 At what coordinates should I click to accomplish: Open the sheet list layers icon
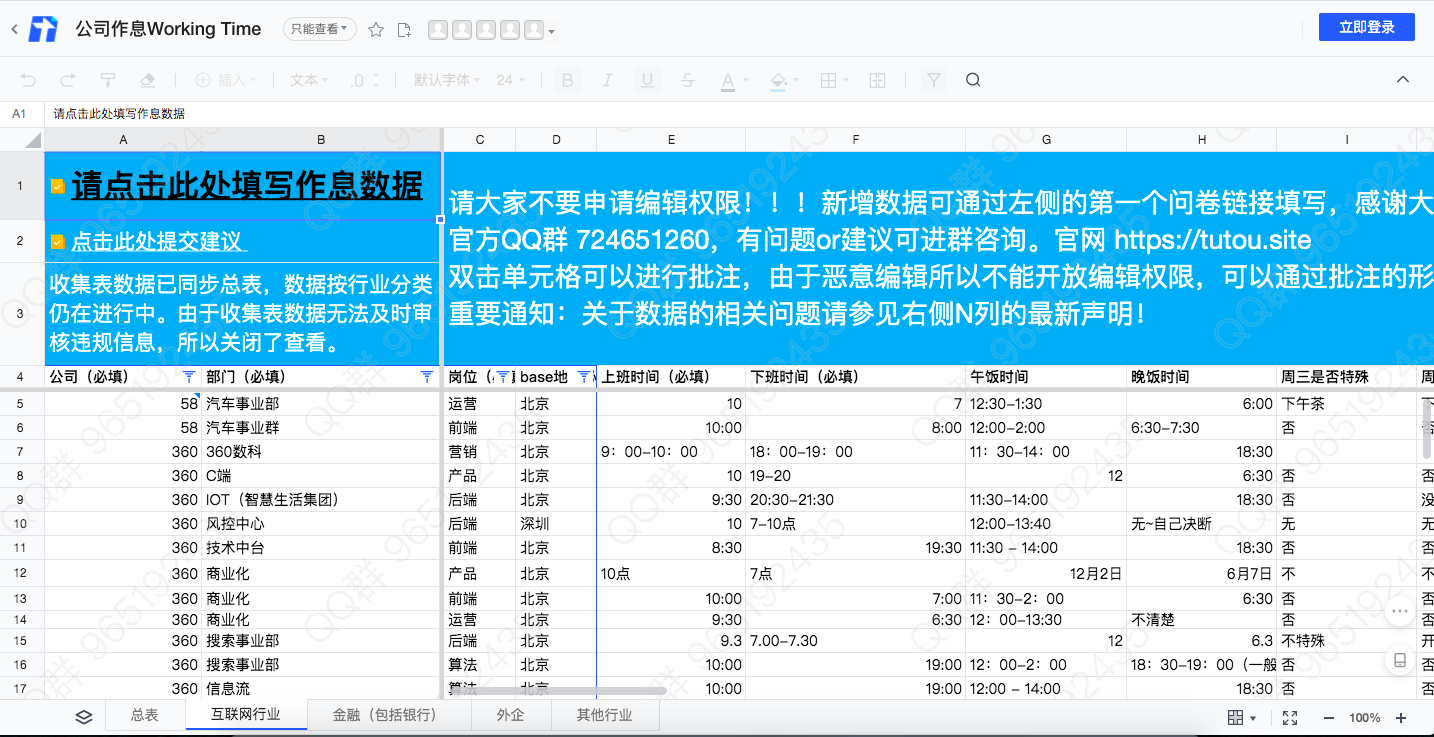(84, 716)
